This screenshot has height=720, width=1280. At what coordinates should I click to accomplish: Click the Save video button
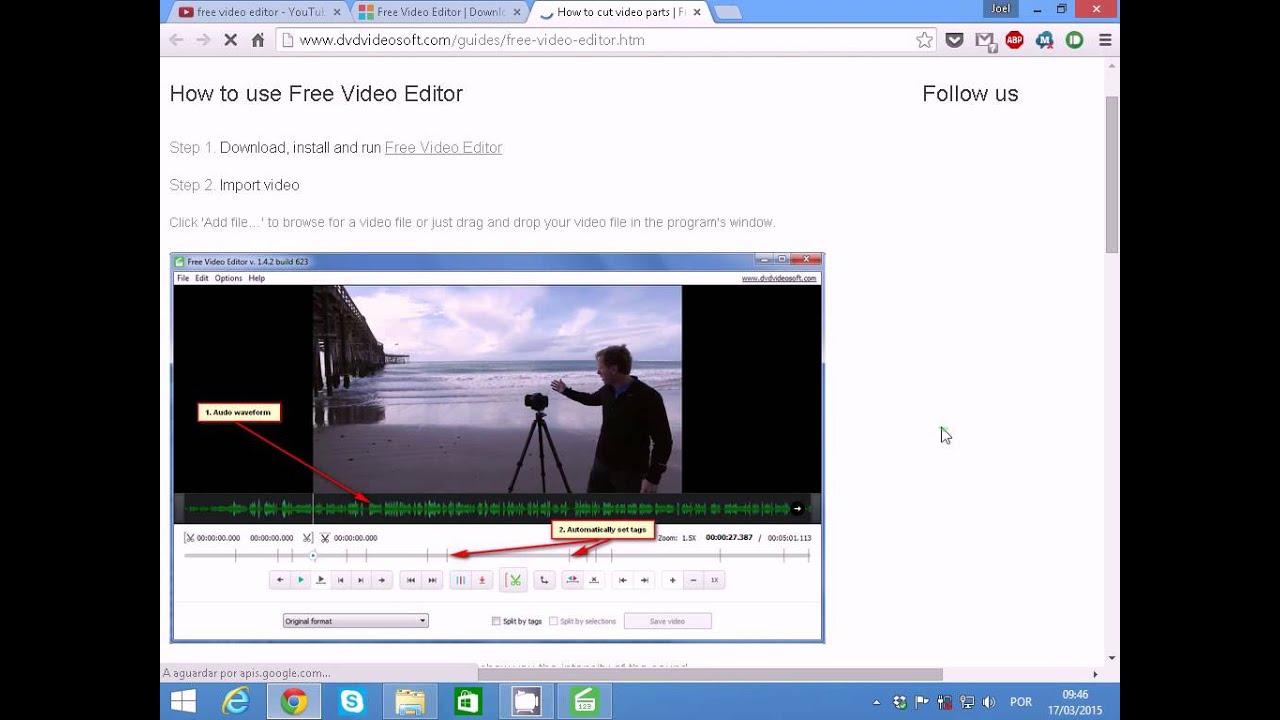[667, 621]
